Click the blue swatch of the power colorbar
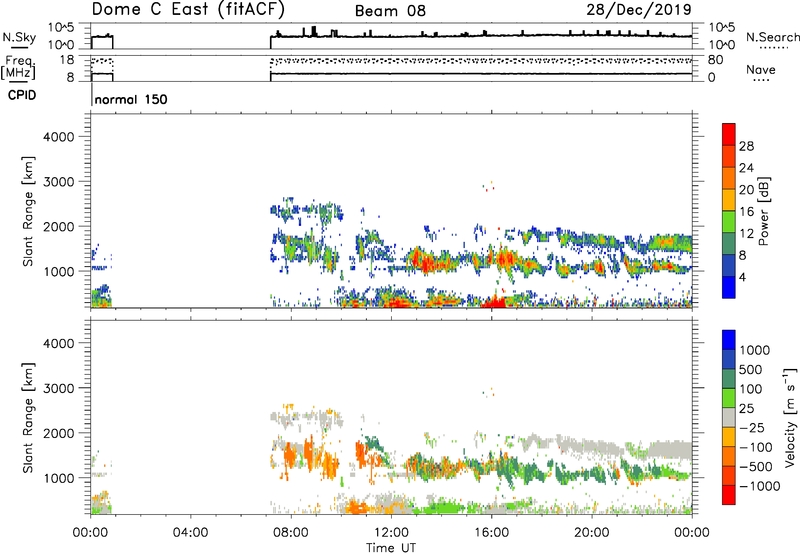This screenshot has height=554, width=800. pos(729,287)
